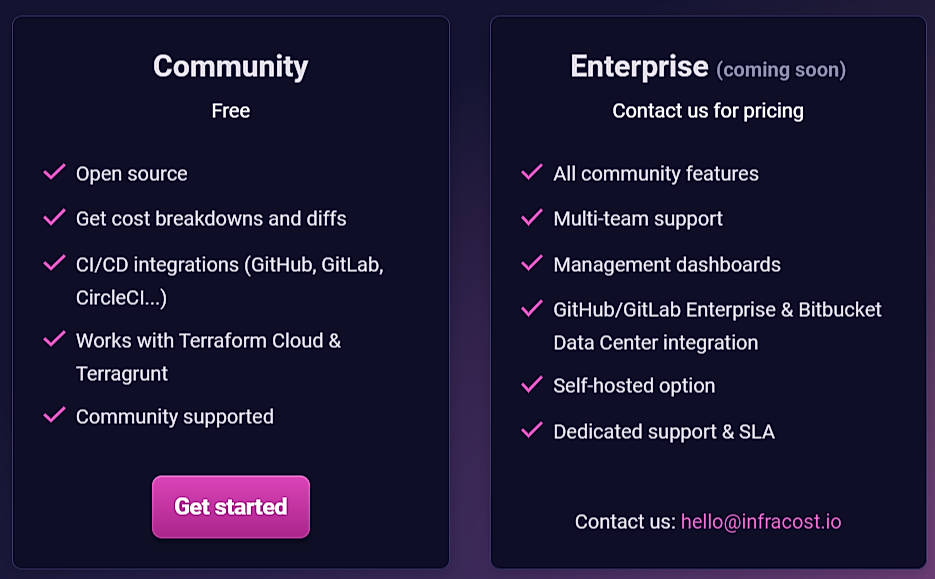935x579 pixels.
Task: Click checkmark next to Works with Terraform Cloud
Action: [54, 340]
